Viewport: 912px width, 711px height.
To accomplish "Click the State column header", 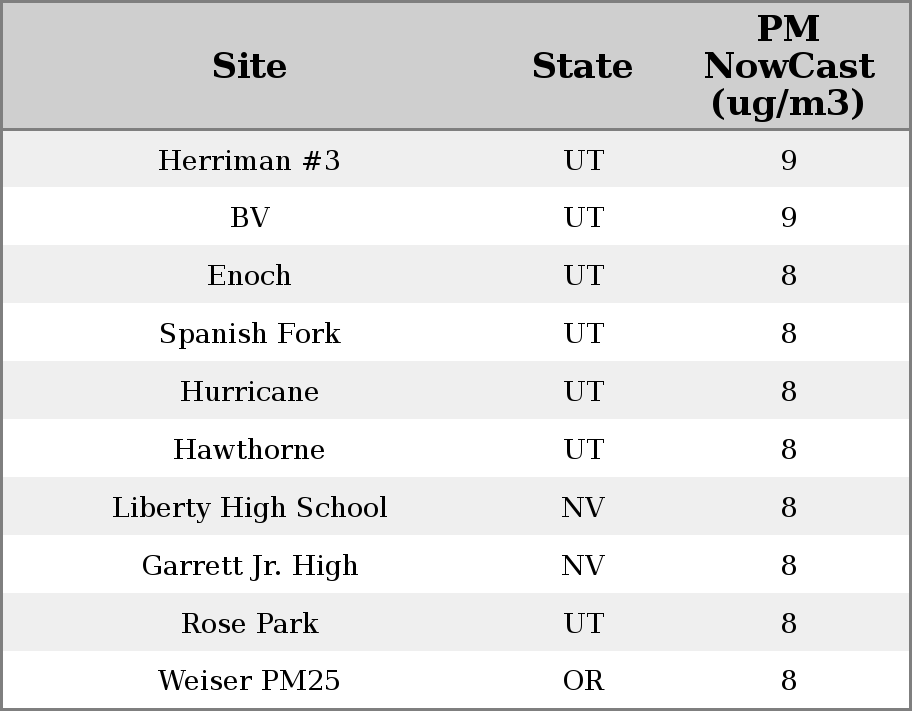I will [x=582, y=66].
